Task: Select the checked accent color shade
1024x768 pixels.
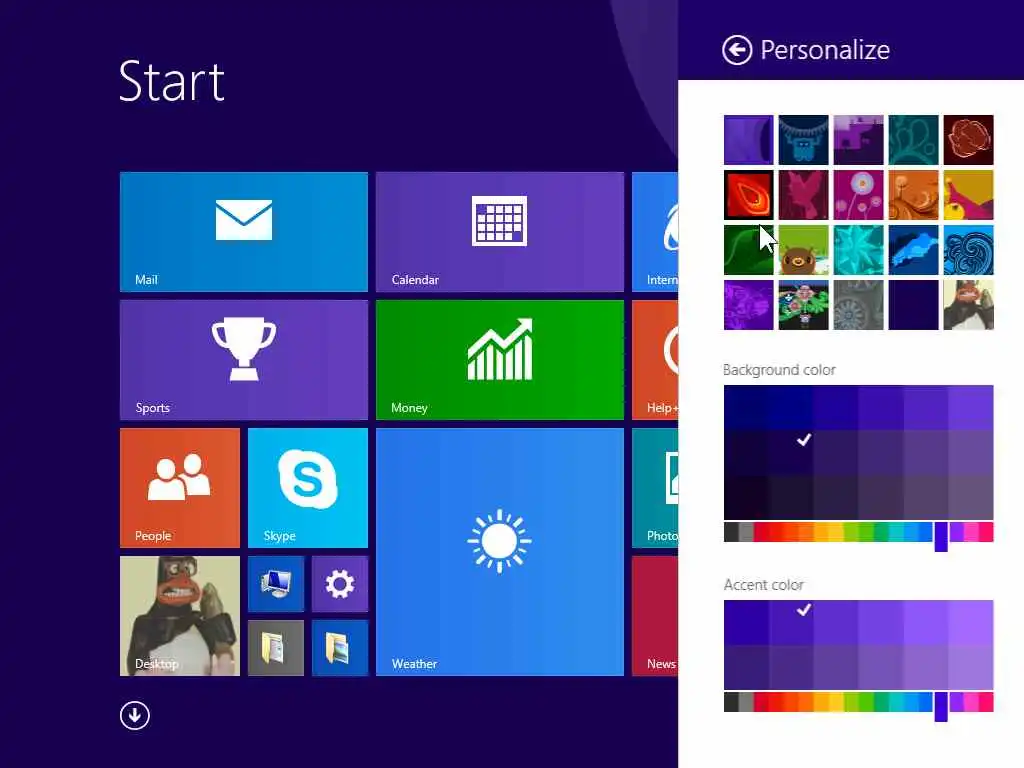Action: [x=791, y=622]
